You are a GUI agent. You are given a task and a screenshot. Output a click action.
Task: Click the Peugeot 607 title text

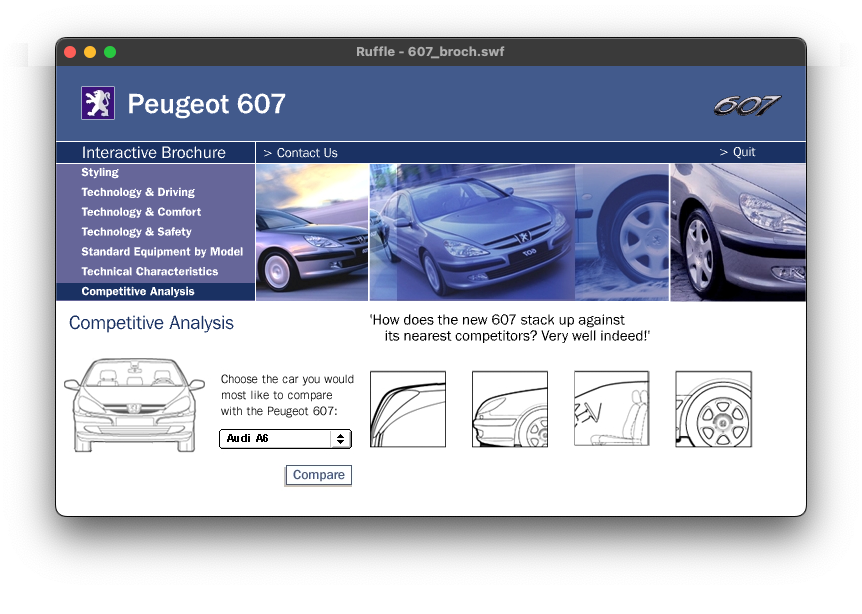[x=206, y=104]
